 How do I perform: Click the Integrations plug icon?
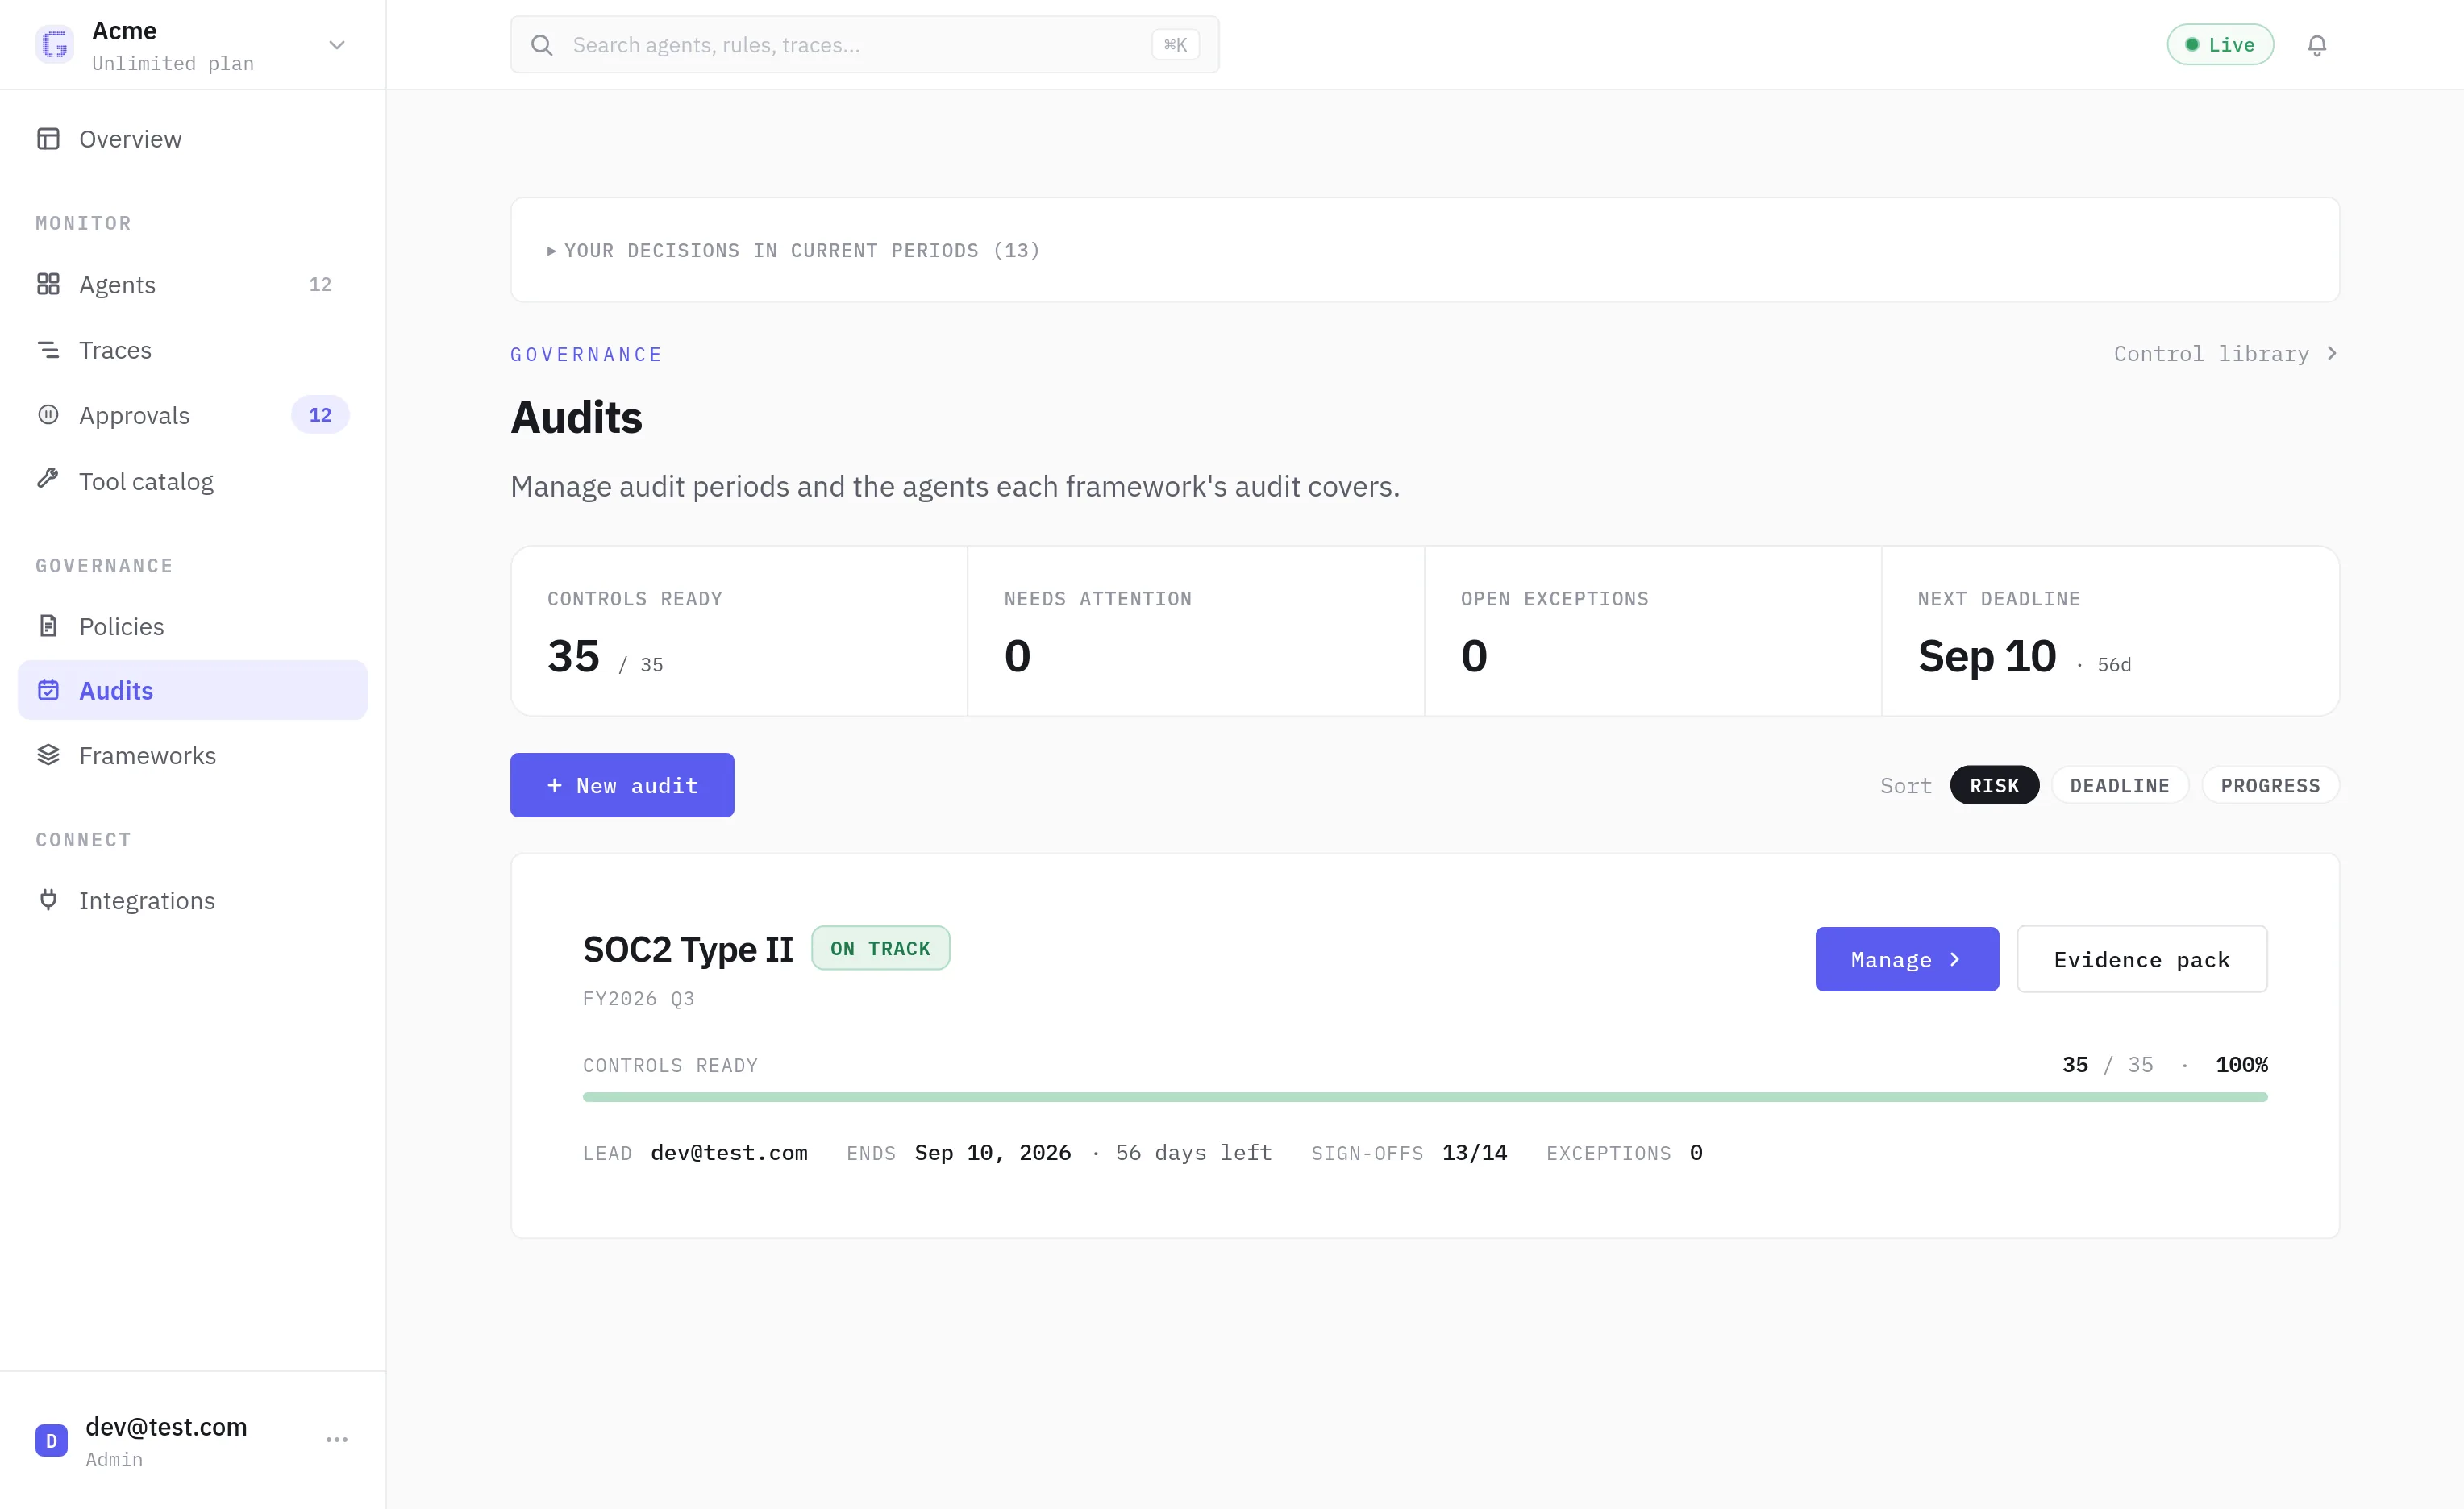tap(48, 900)
